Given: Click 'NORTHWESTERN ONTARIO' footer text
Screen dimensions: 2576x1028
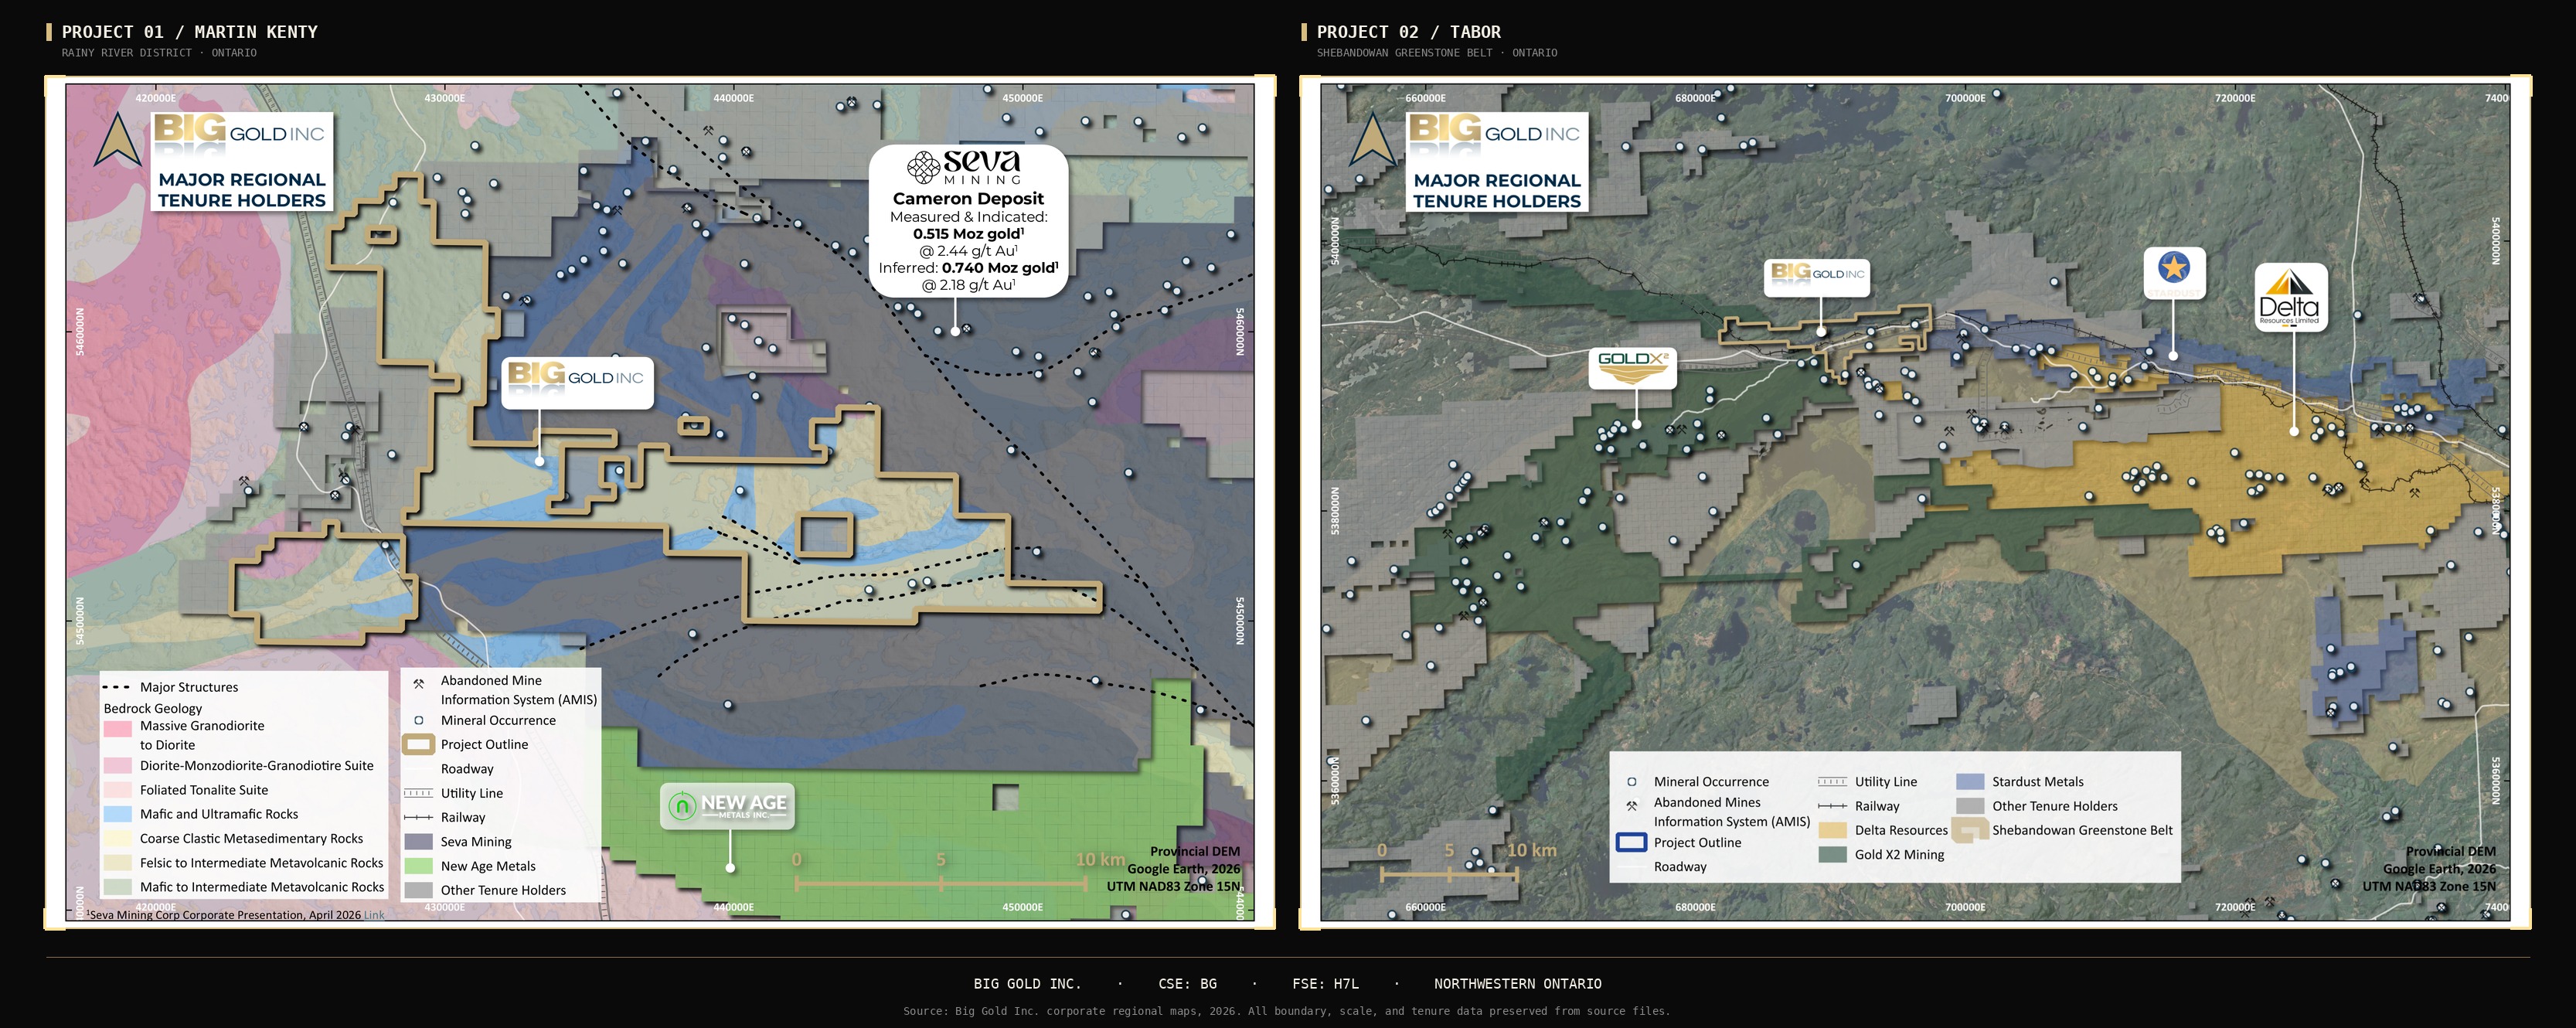Looking at the screenshot, I should tap(1518, 984).
